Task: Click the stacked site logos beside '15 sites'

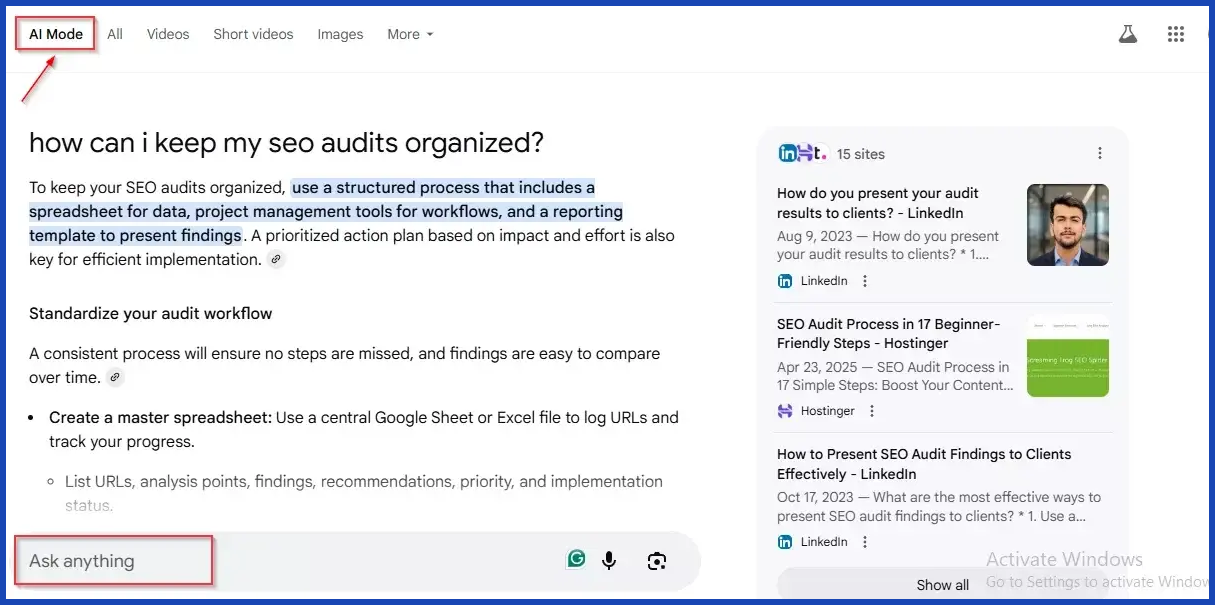Action: (803, 154)
